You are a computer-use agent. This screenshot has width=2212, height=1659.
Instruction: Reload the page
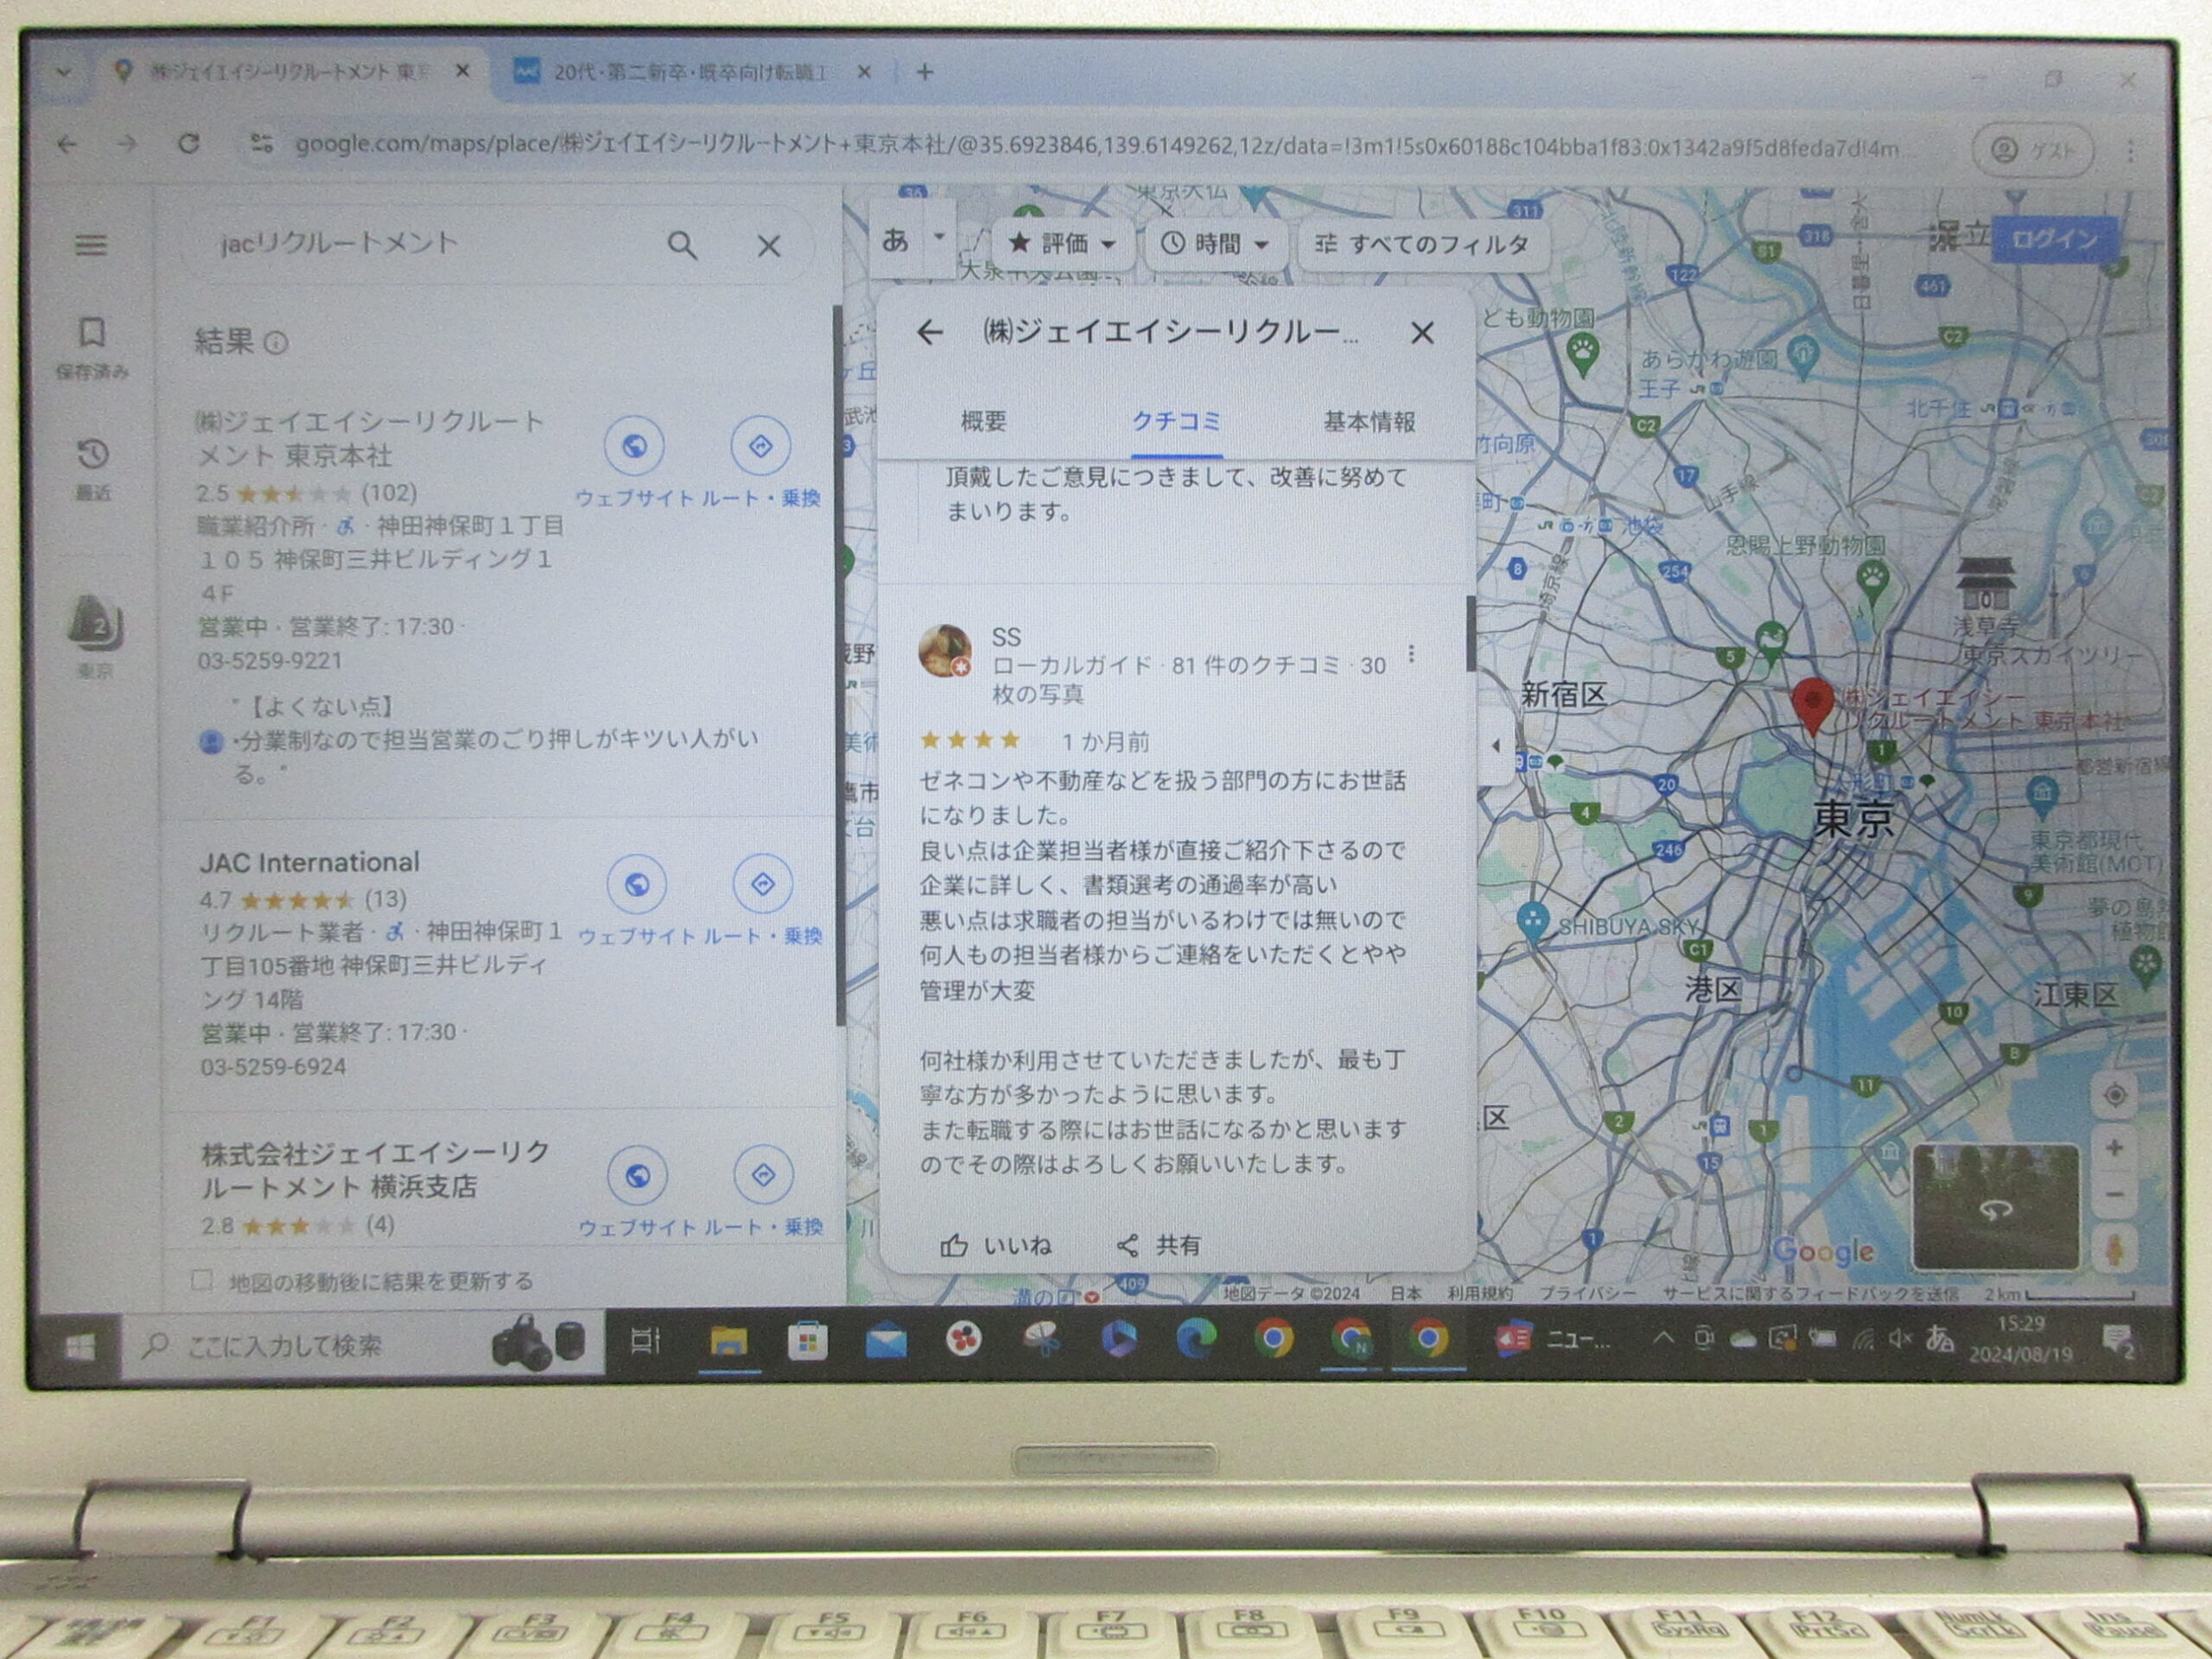point(189,144)
